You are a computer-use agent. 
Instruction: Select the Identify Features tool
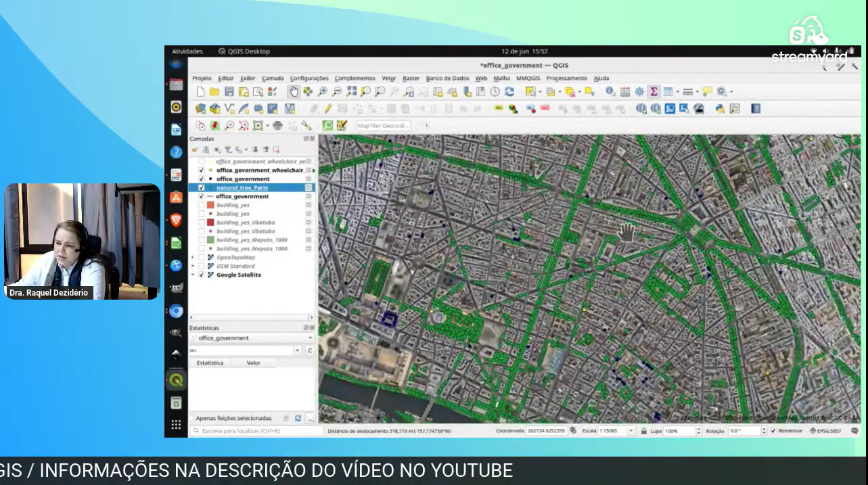[x=610, y=92]
